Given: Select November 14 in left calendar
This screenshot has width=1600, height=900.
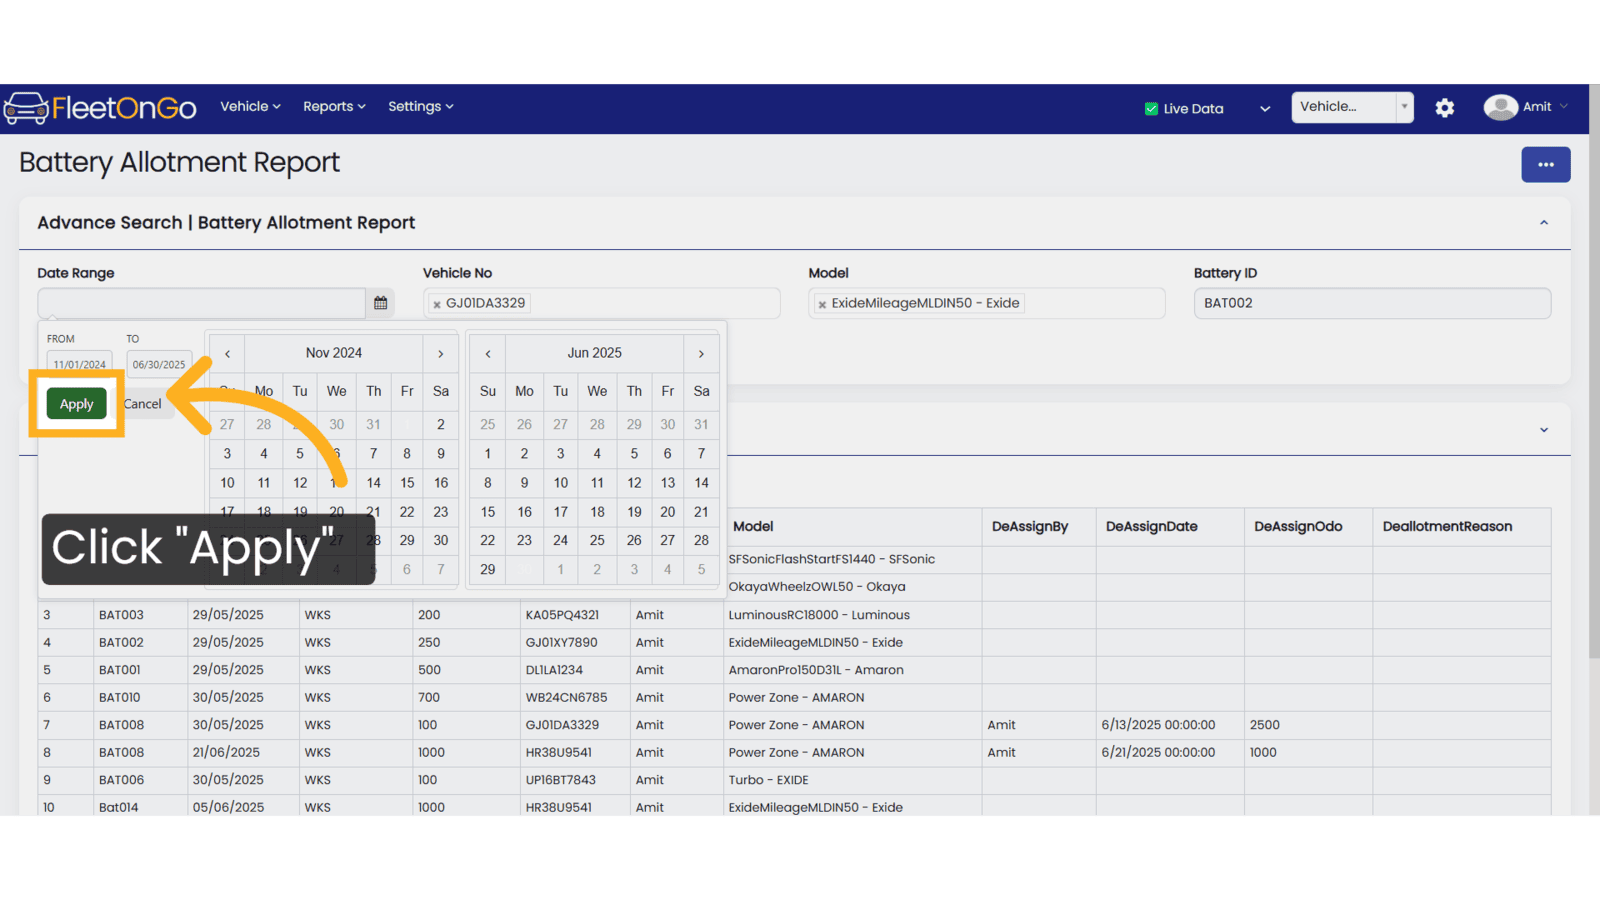Looking at the screenshot, I should point(373,483).
